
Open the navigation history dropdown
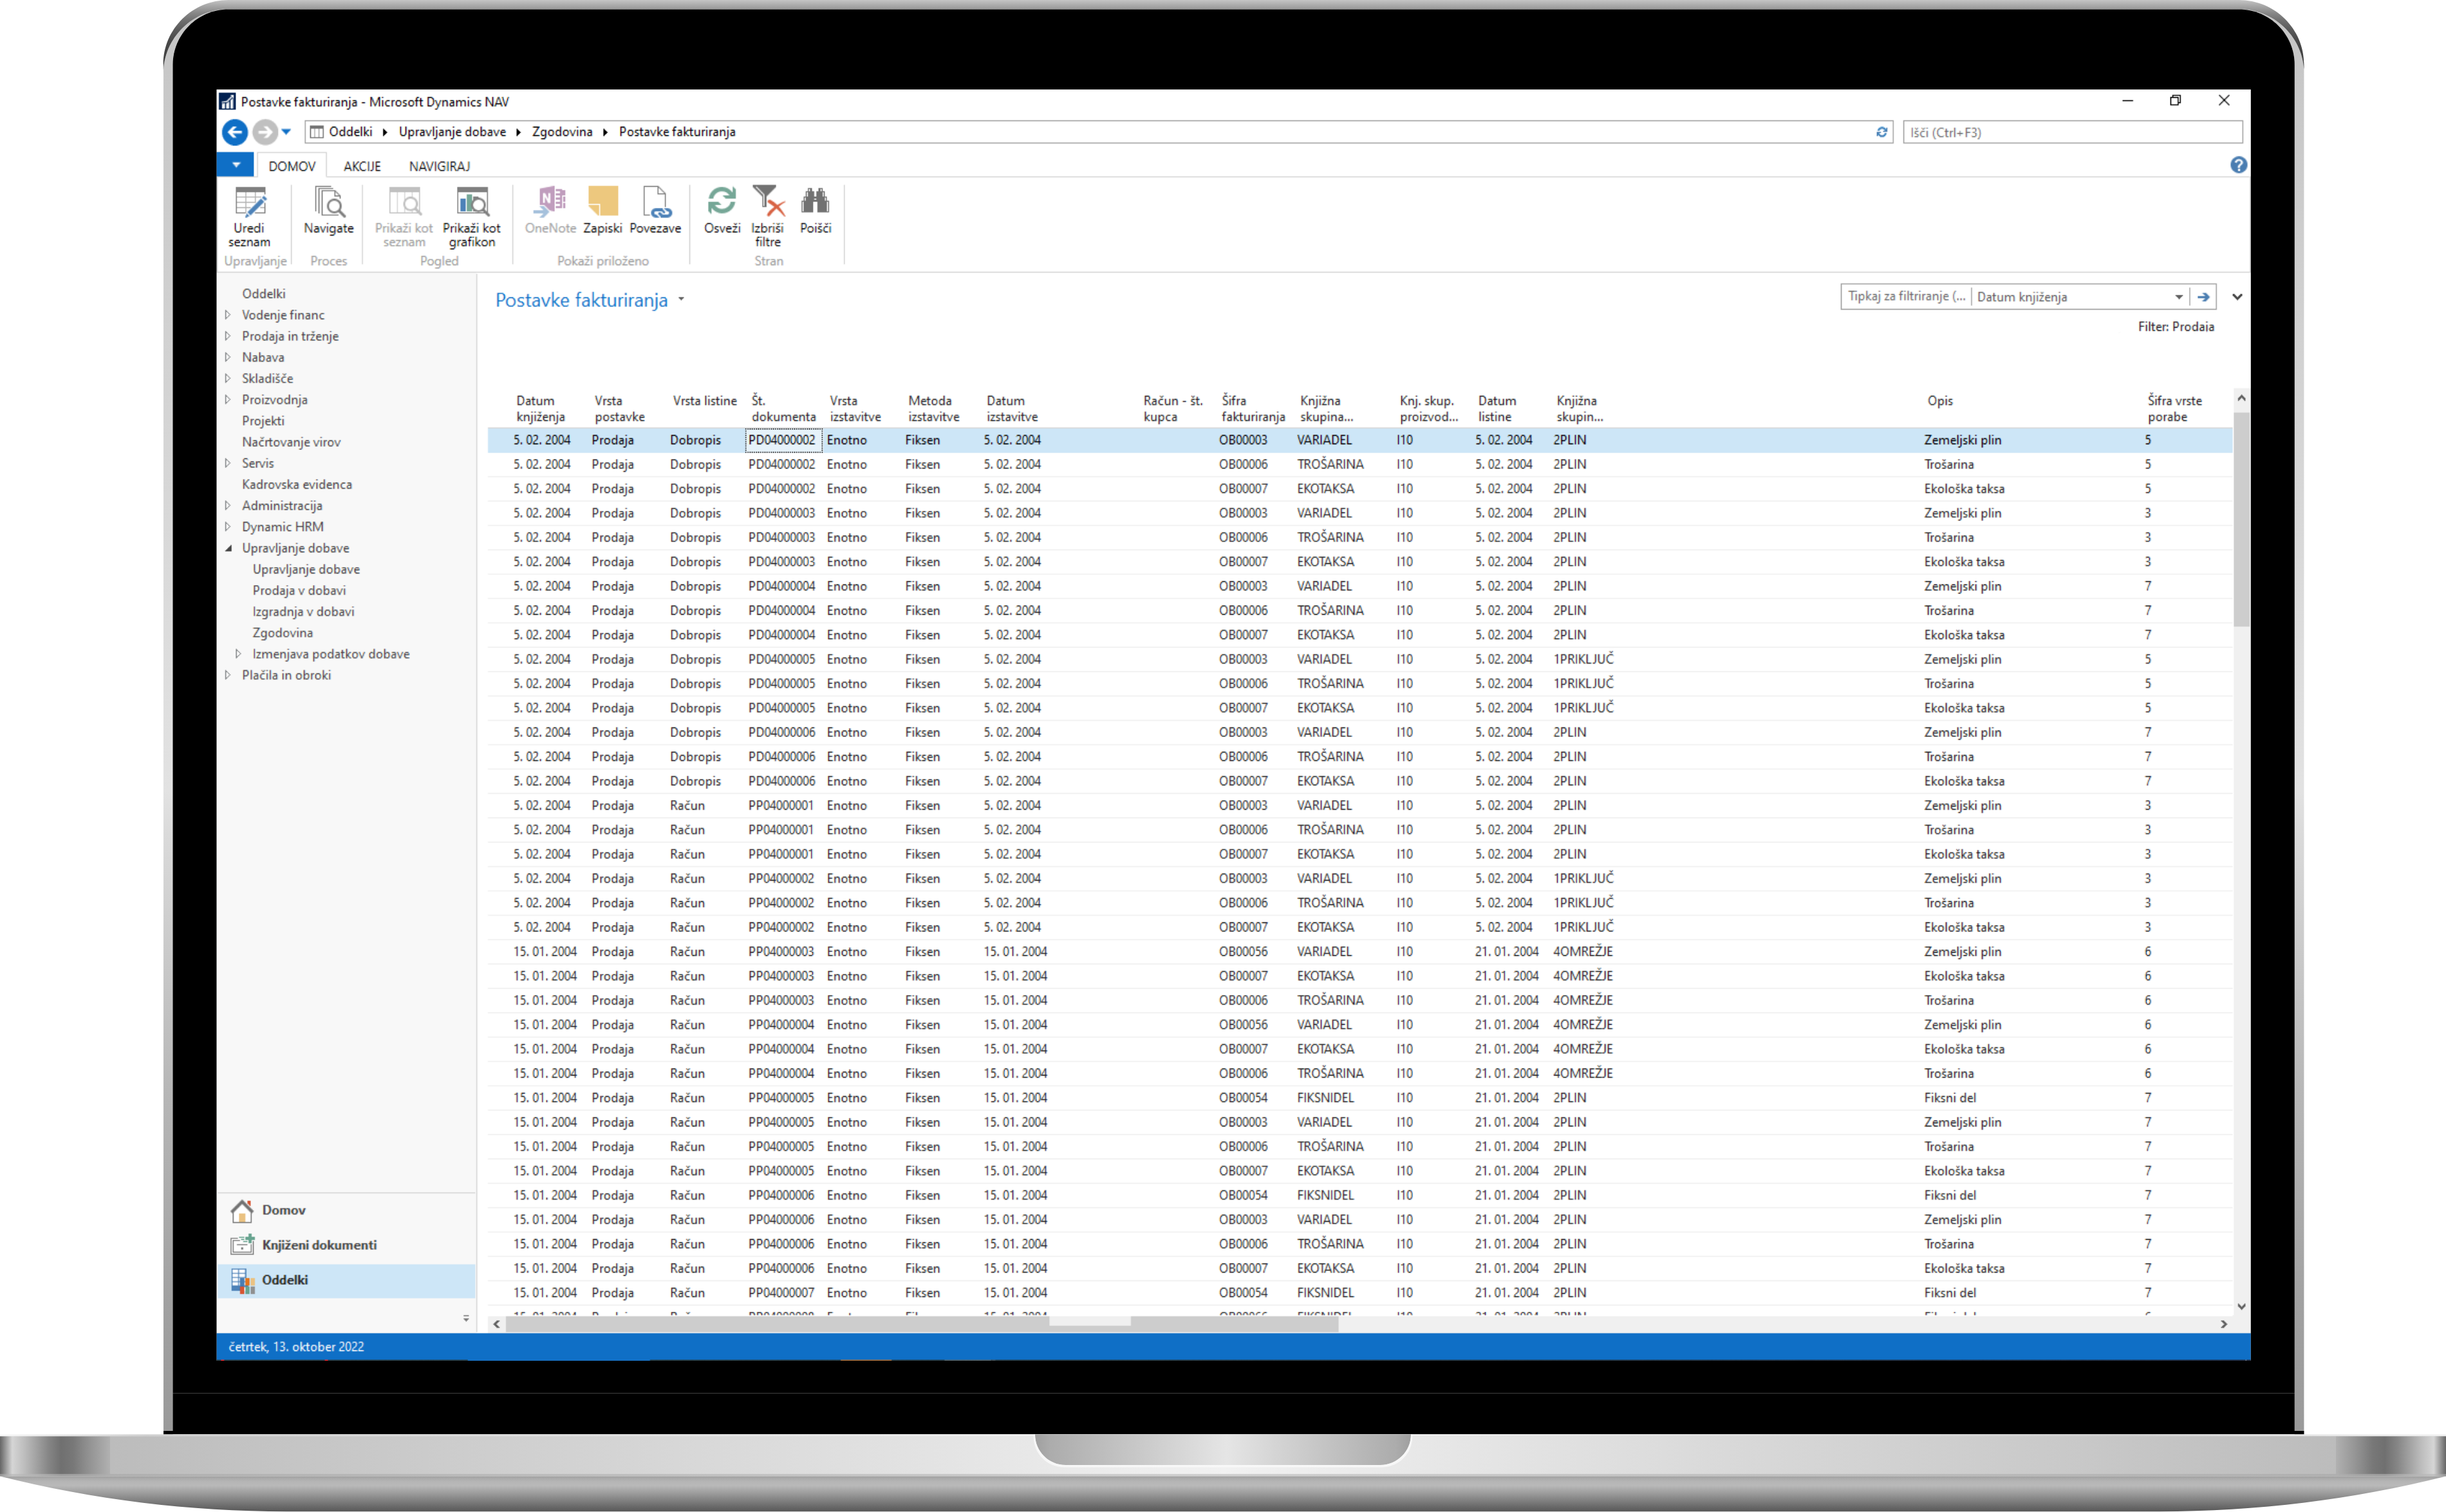pyautogui.click(x=286, y=132)
